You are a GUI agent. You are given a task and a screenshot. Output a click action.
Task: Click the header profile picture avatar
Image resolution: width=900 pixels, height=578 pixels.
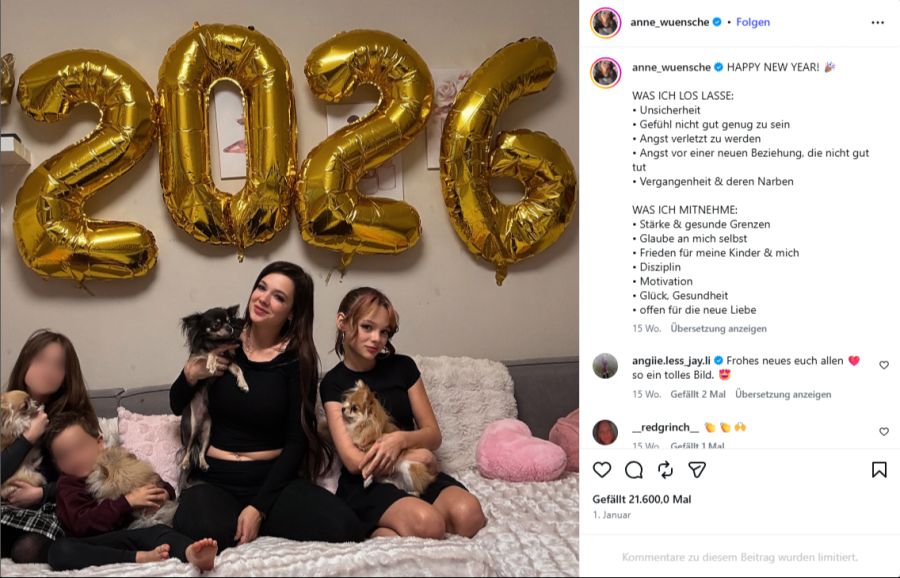tap(606, 23)
